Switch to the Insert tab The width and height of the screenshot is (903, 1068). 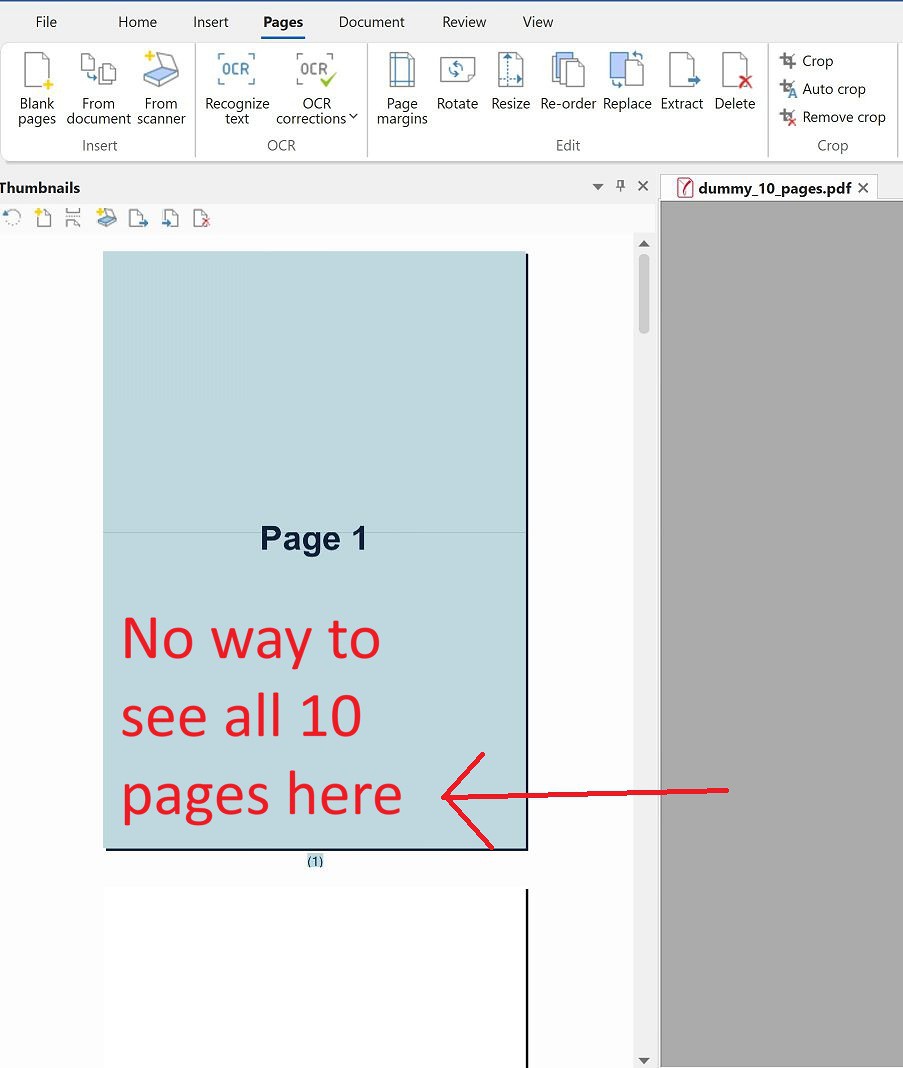point(210,22)
